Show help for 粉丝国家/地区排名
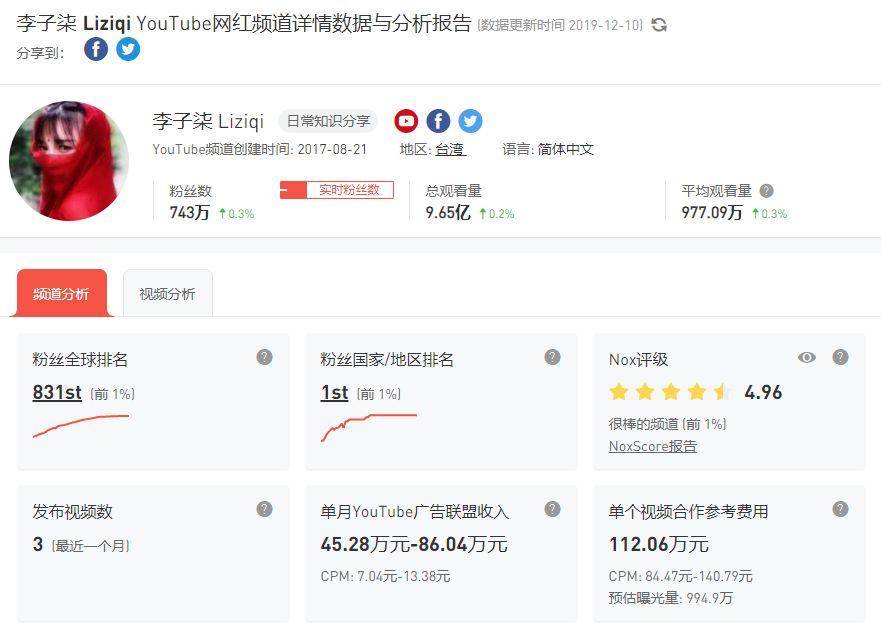The image size is (881, 630). tap(552, 357)
